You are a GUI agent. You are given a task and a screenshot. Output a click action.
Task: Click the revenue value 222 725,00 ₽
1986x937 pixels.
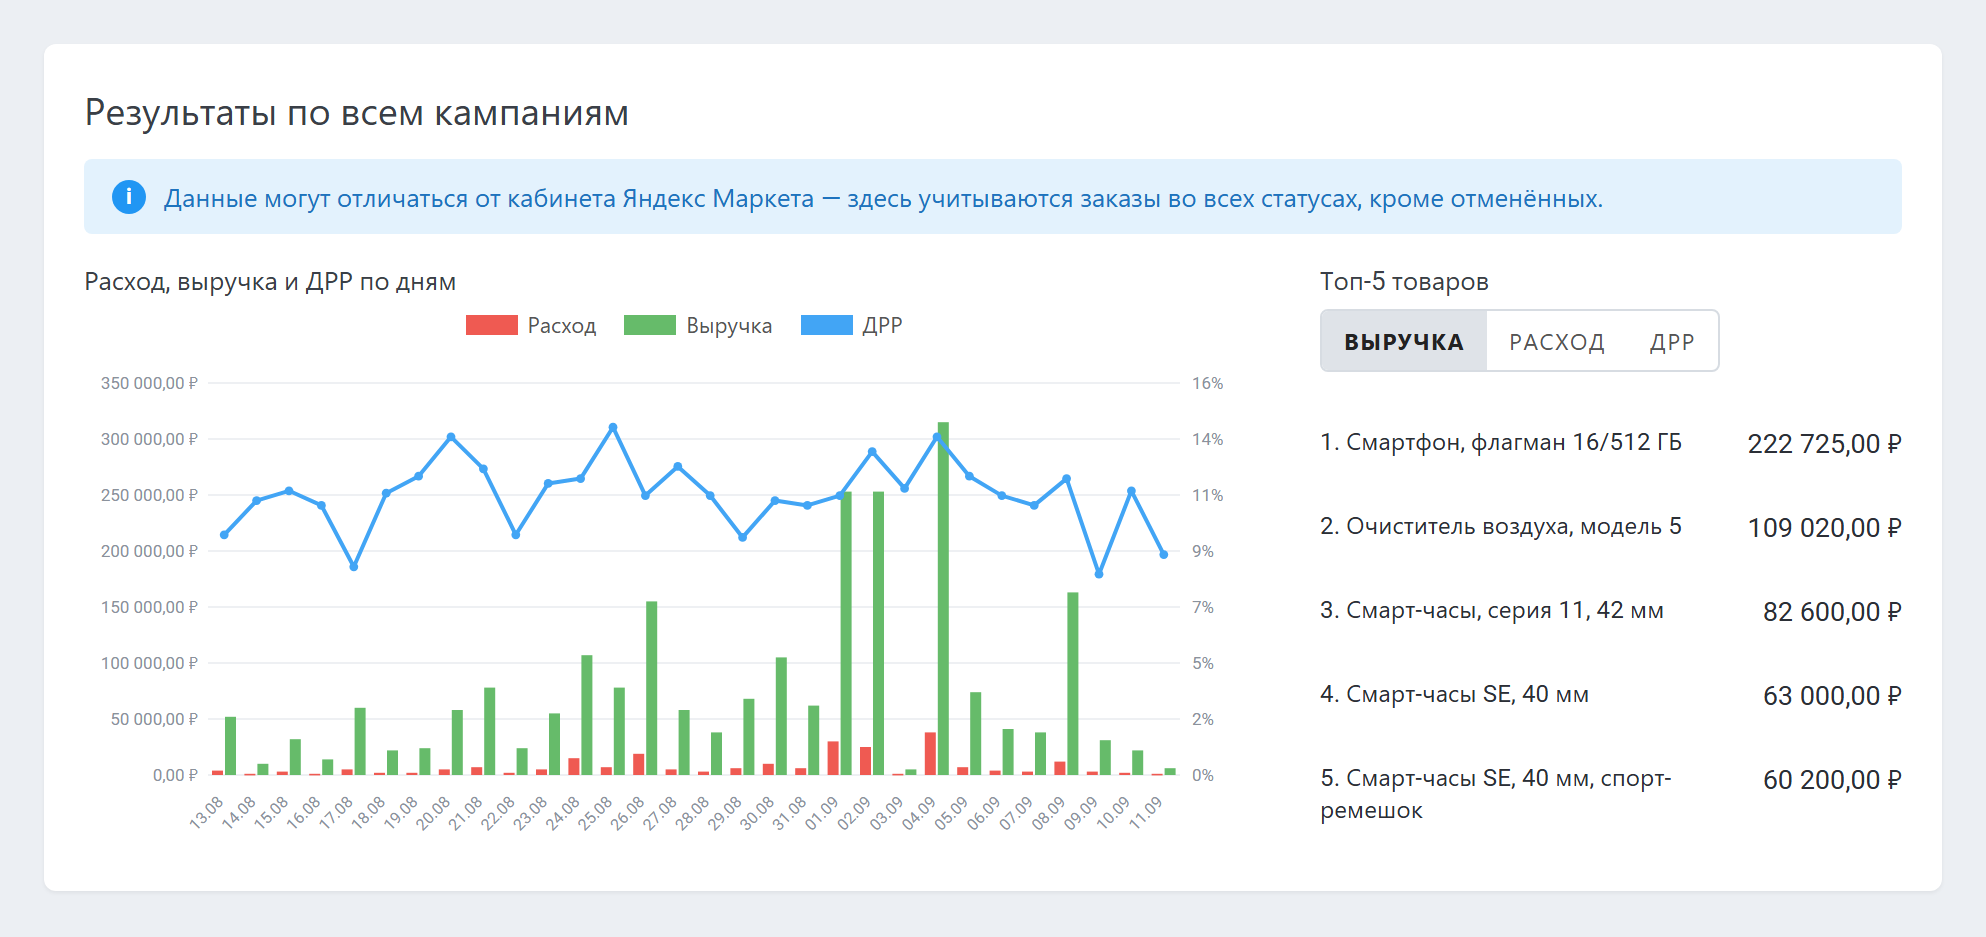pos(1824,444)
